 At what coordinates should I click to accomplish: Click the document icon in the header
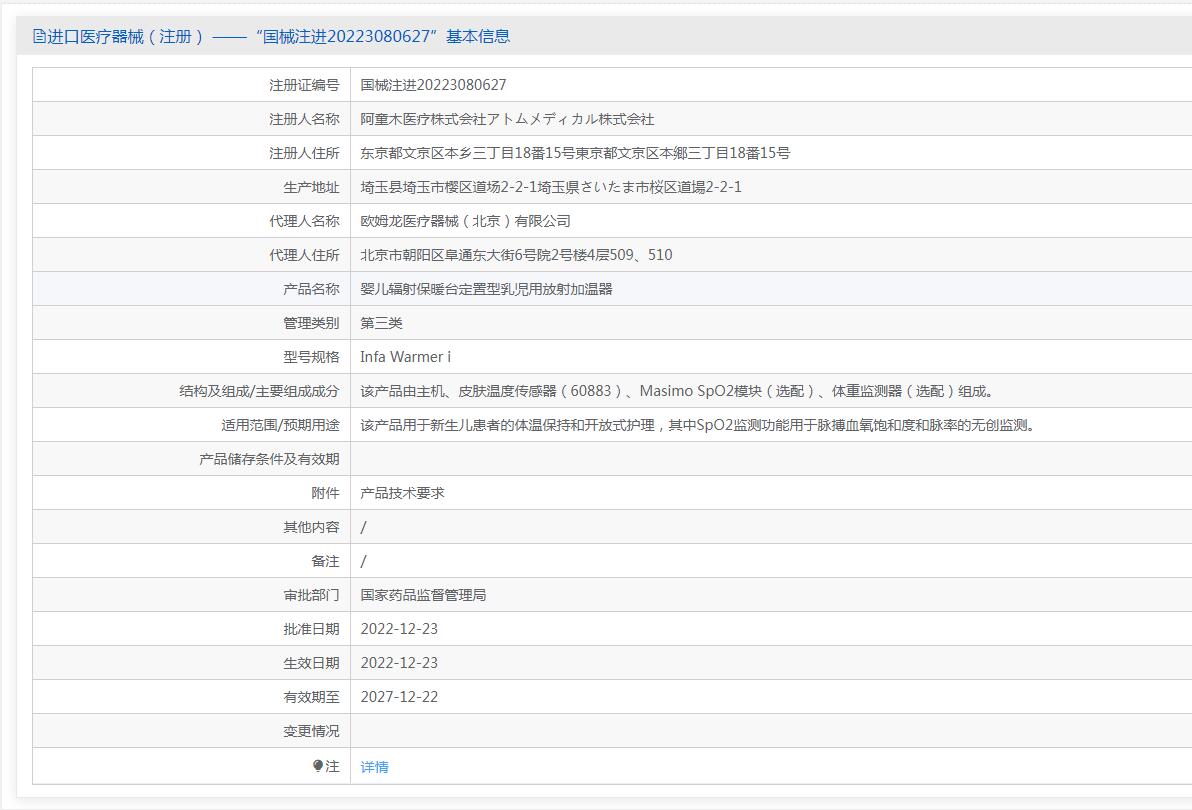tap(39, 37)
